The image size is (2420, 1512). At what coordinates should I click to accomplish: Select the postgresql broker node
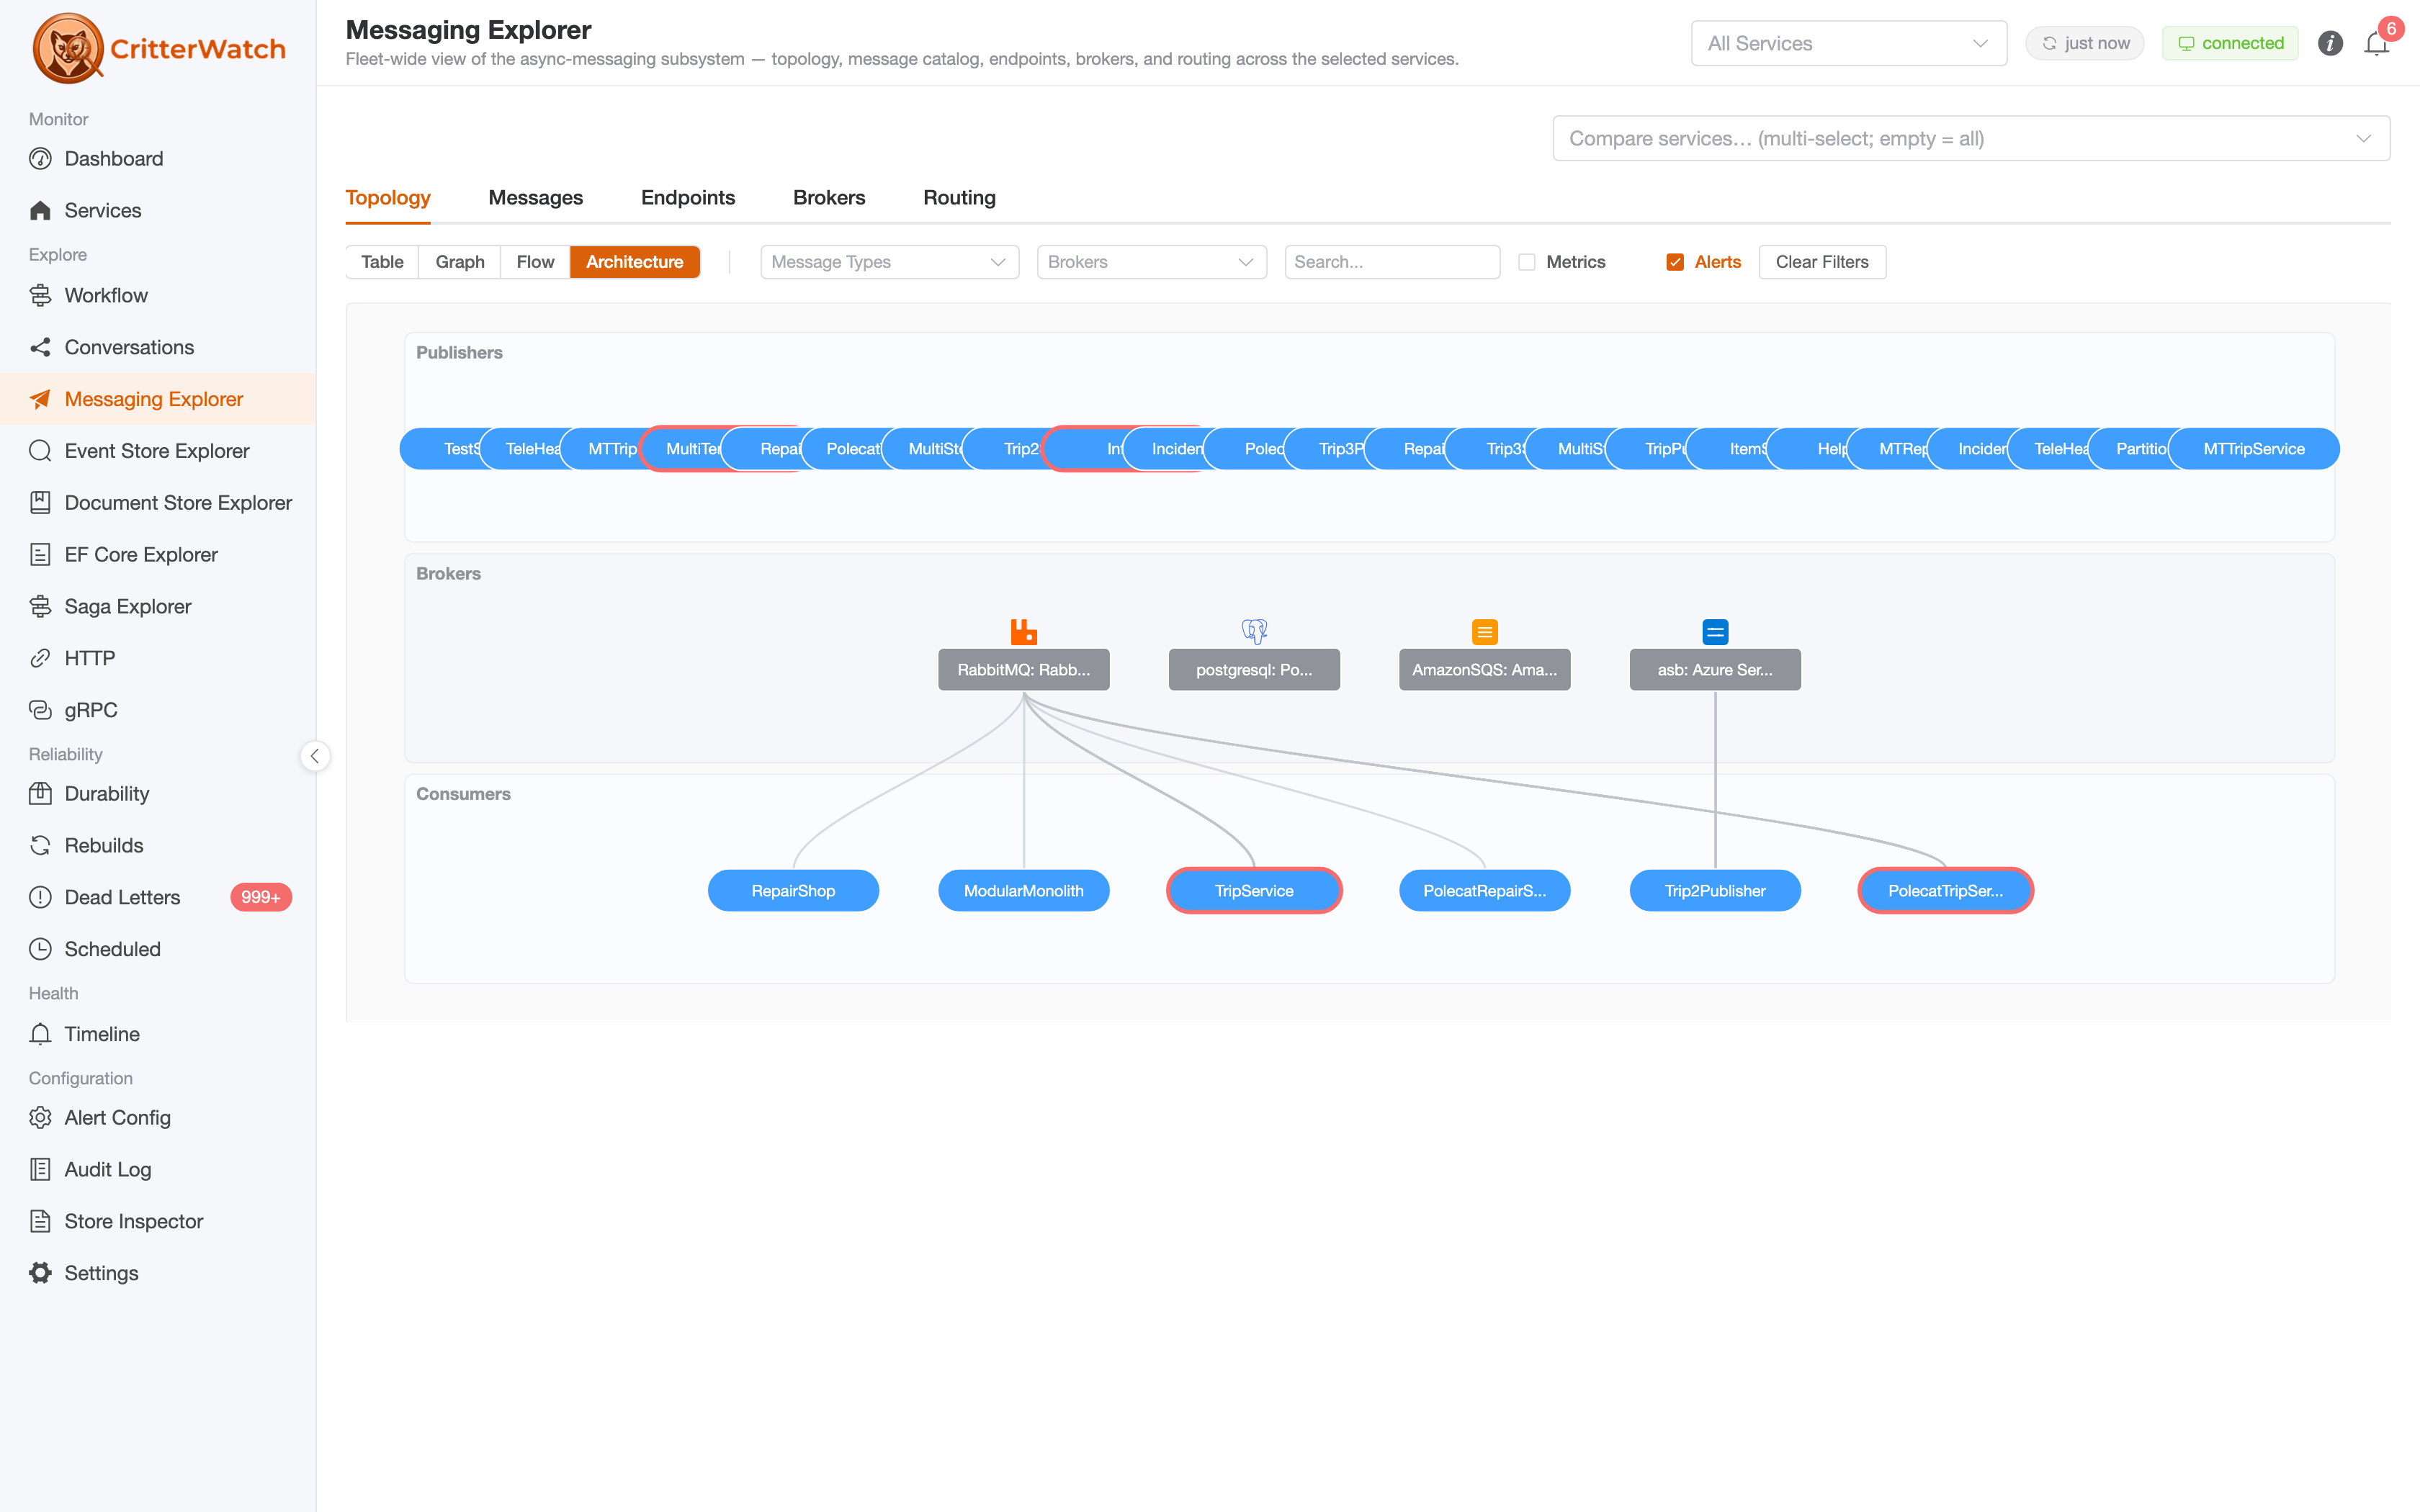point(1254,670)
